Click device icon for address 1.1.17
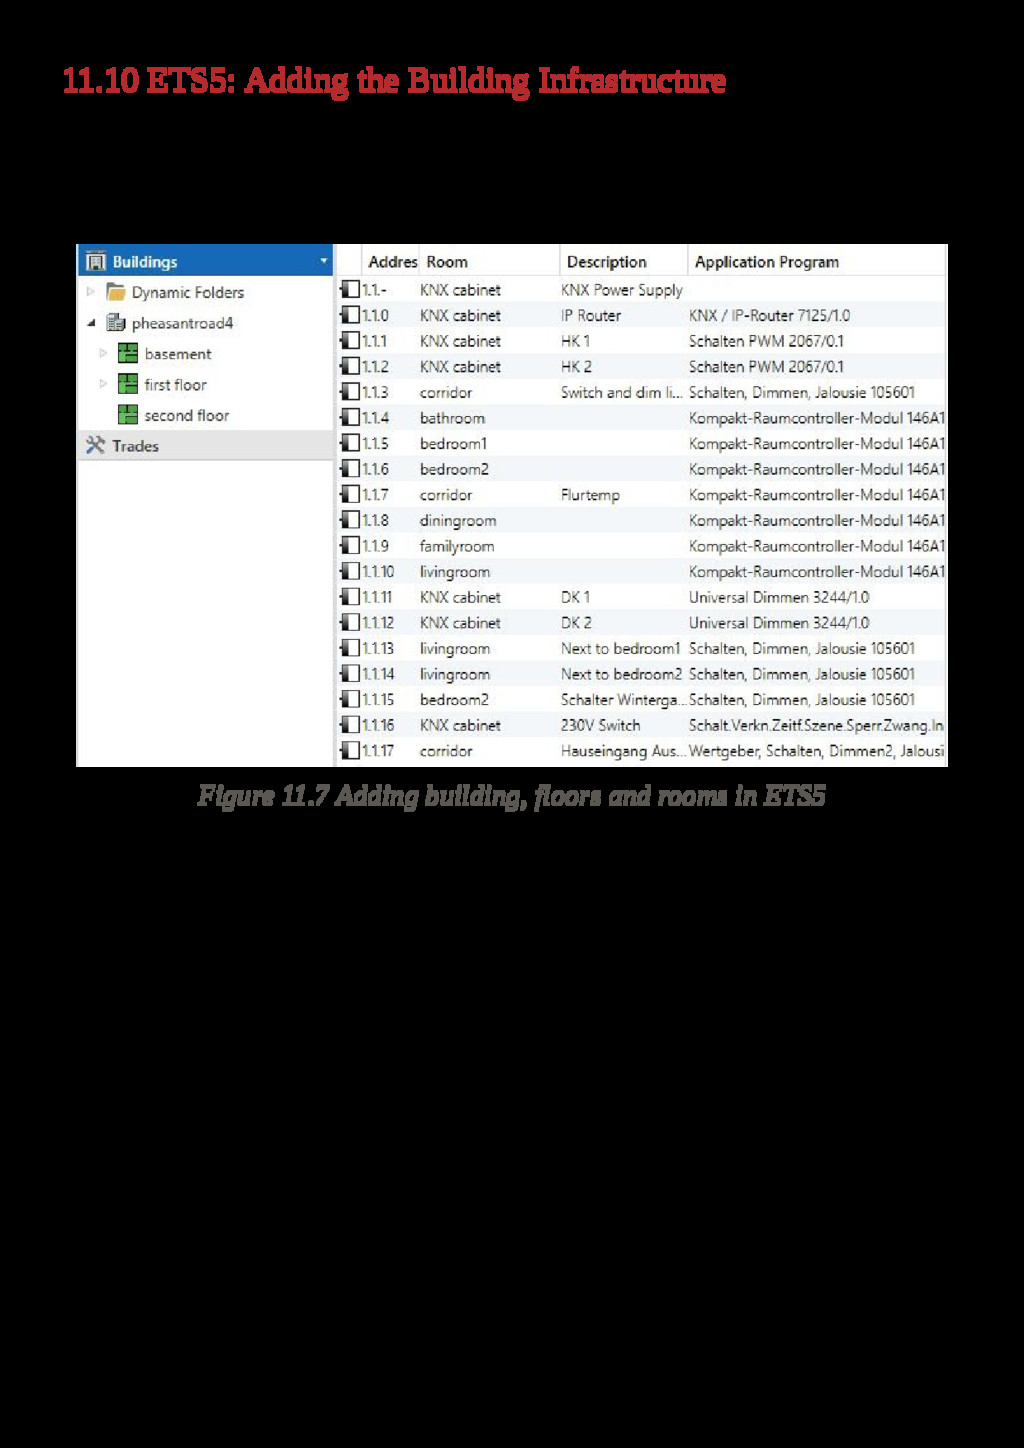The height and width of the screenshot is (1448, 1024). [x=349, y=751]
